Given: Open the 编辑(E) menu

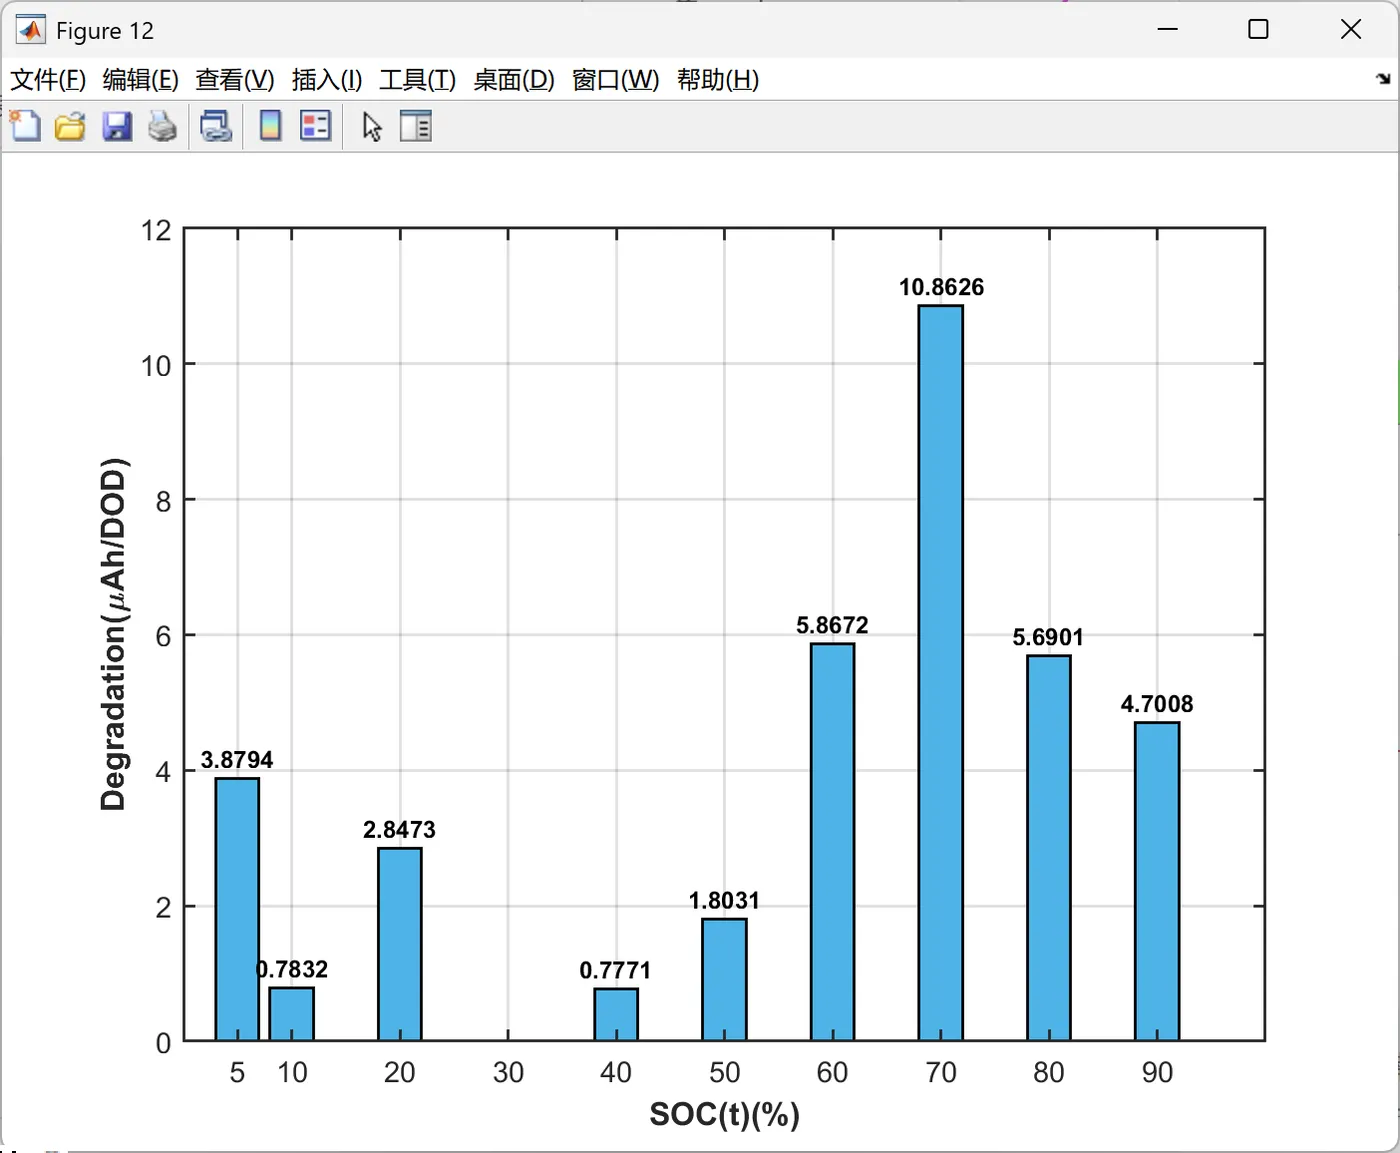Looking at the screenshot, I should tap(141, 79).
